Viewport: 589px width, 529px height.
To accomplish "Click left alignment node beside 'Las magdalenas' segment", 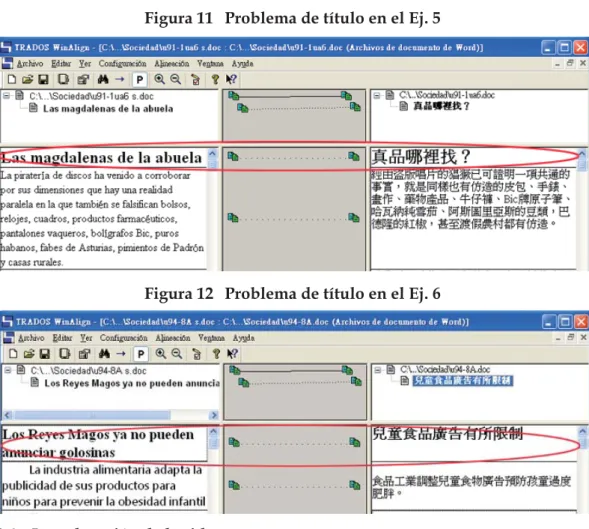I will click(x=233, y=156).
